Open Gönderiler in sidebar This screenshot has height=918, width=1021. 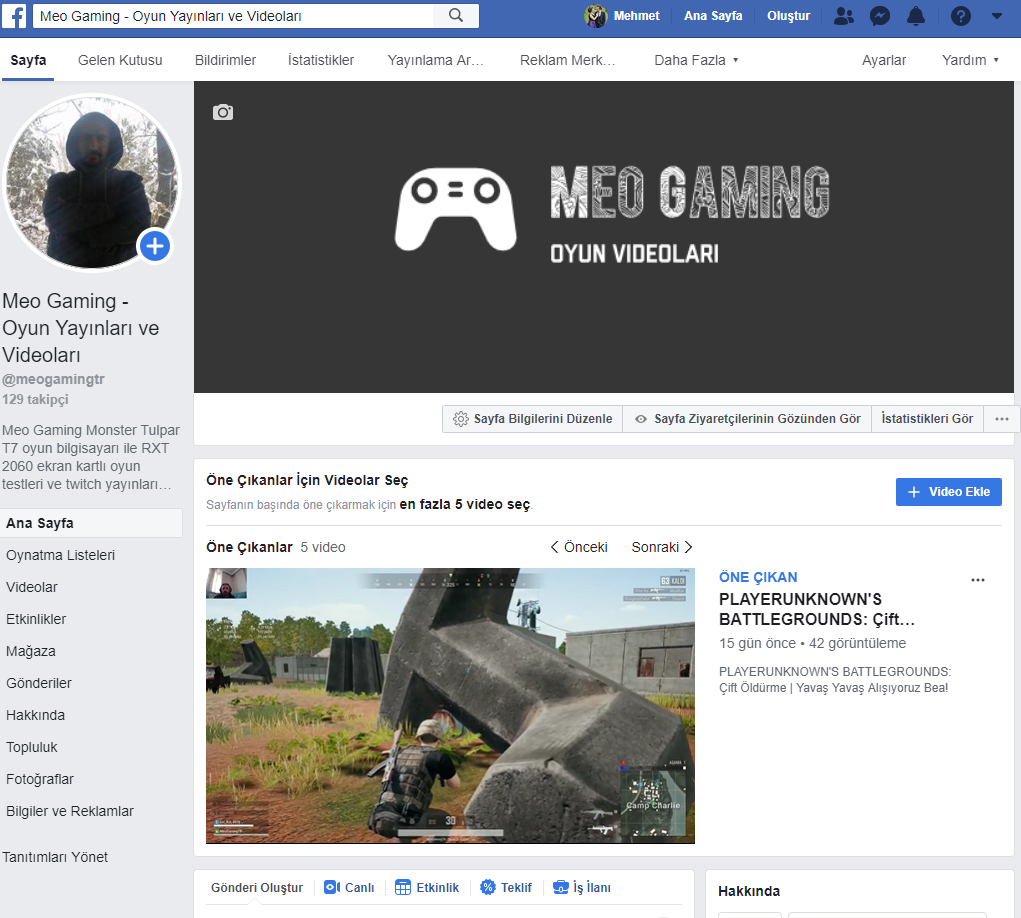[38, 683]
